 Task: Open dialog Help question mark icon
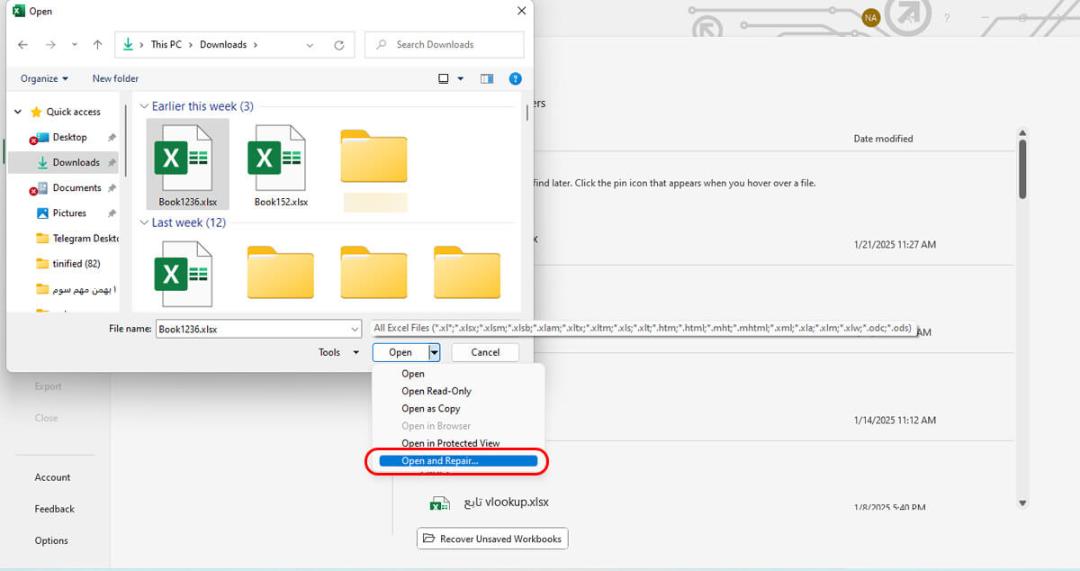point(515,79)
